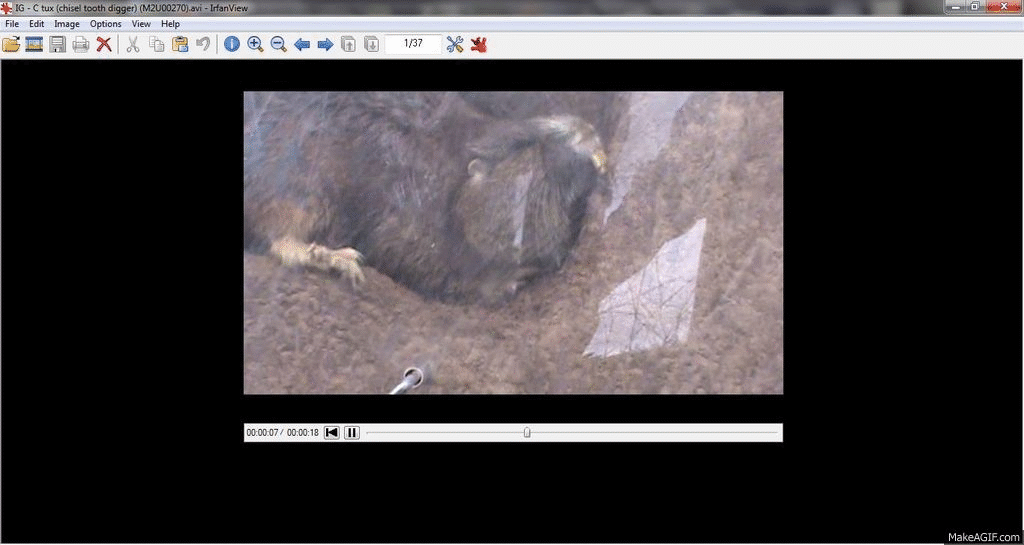
Task: Click the IrfanView title bar icon
Action: [6, 8]
